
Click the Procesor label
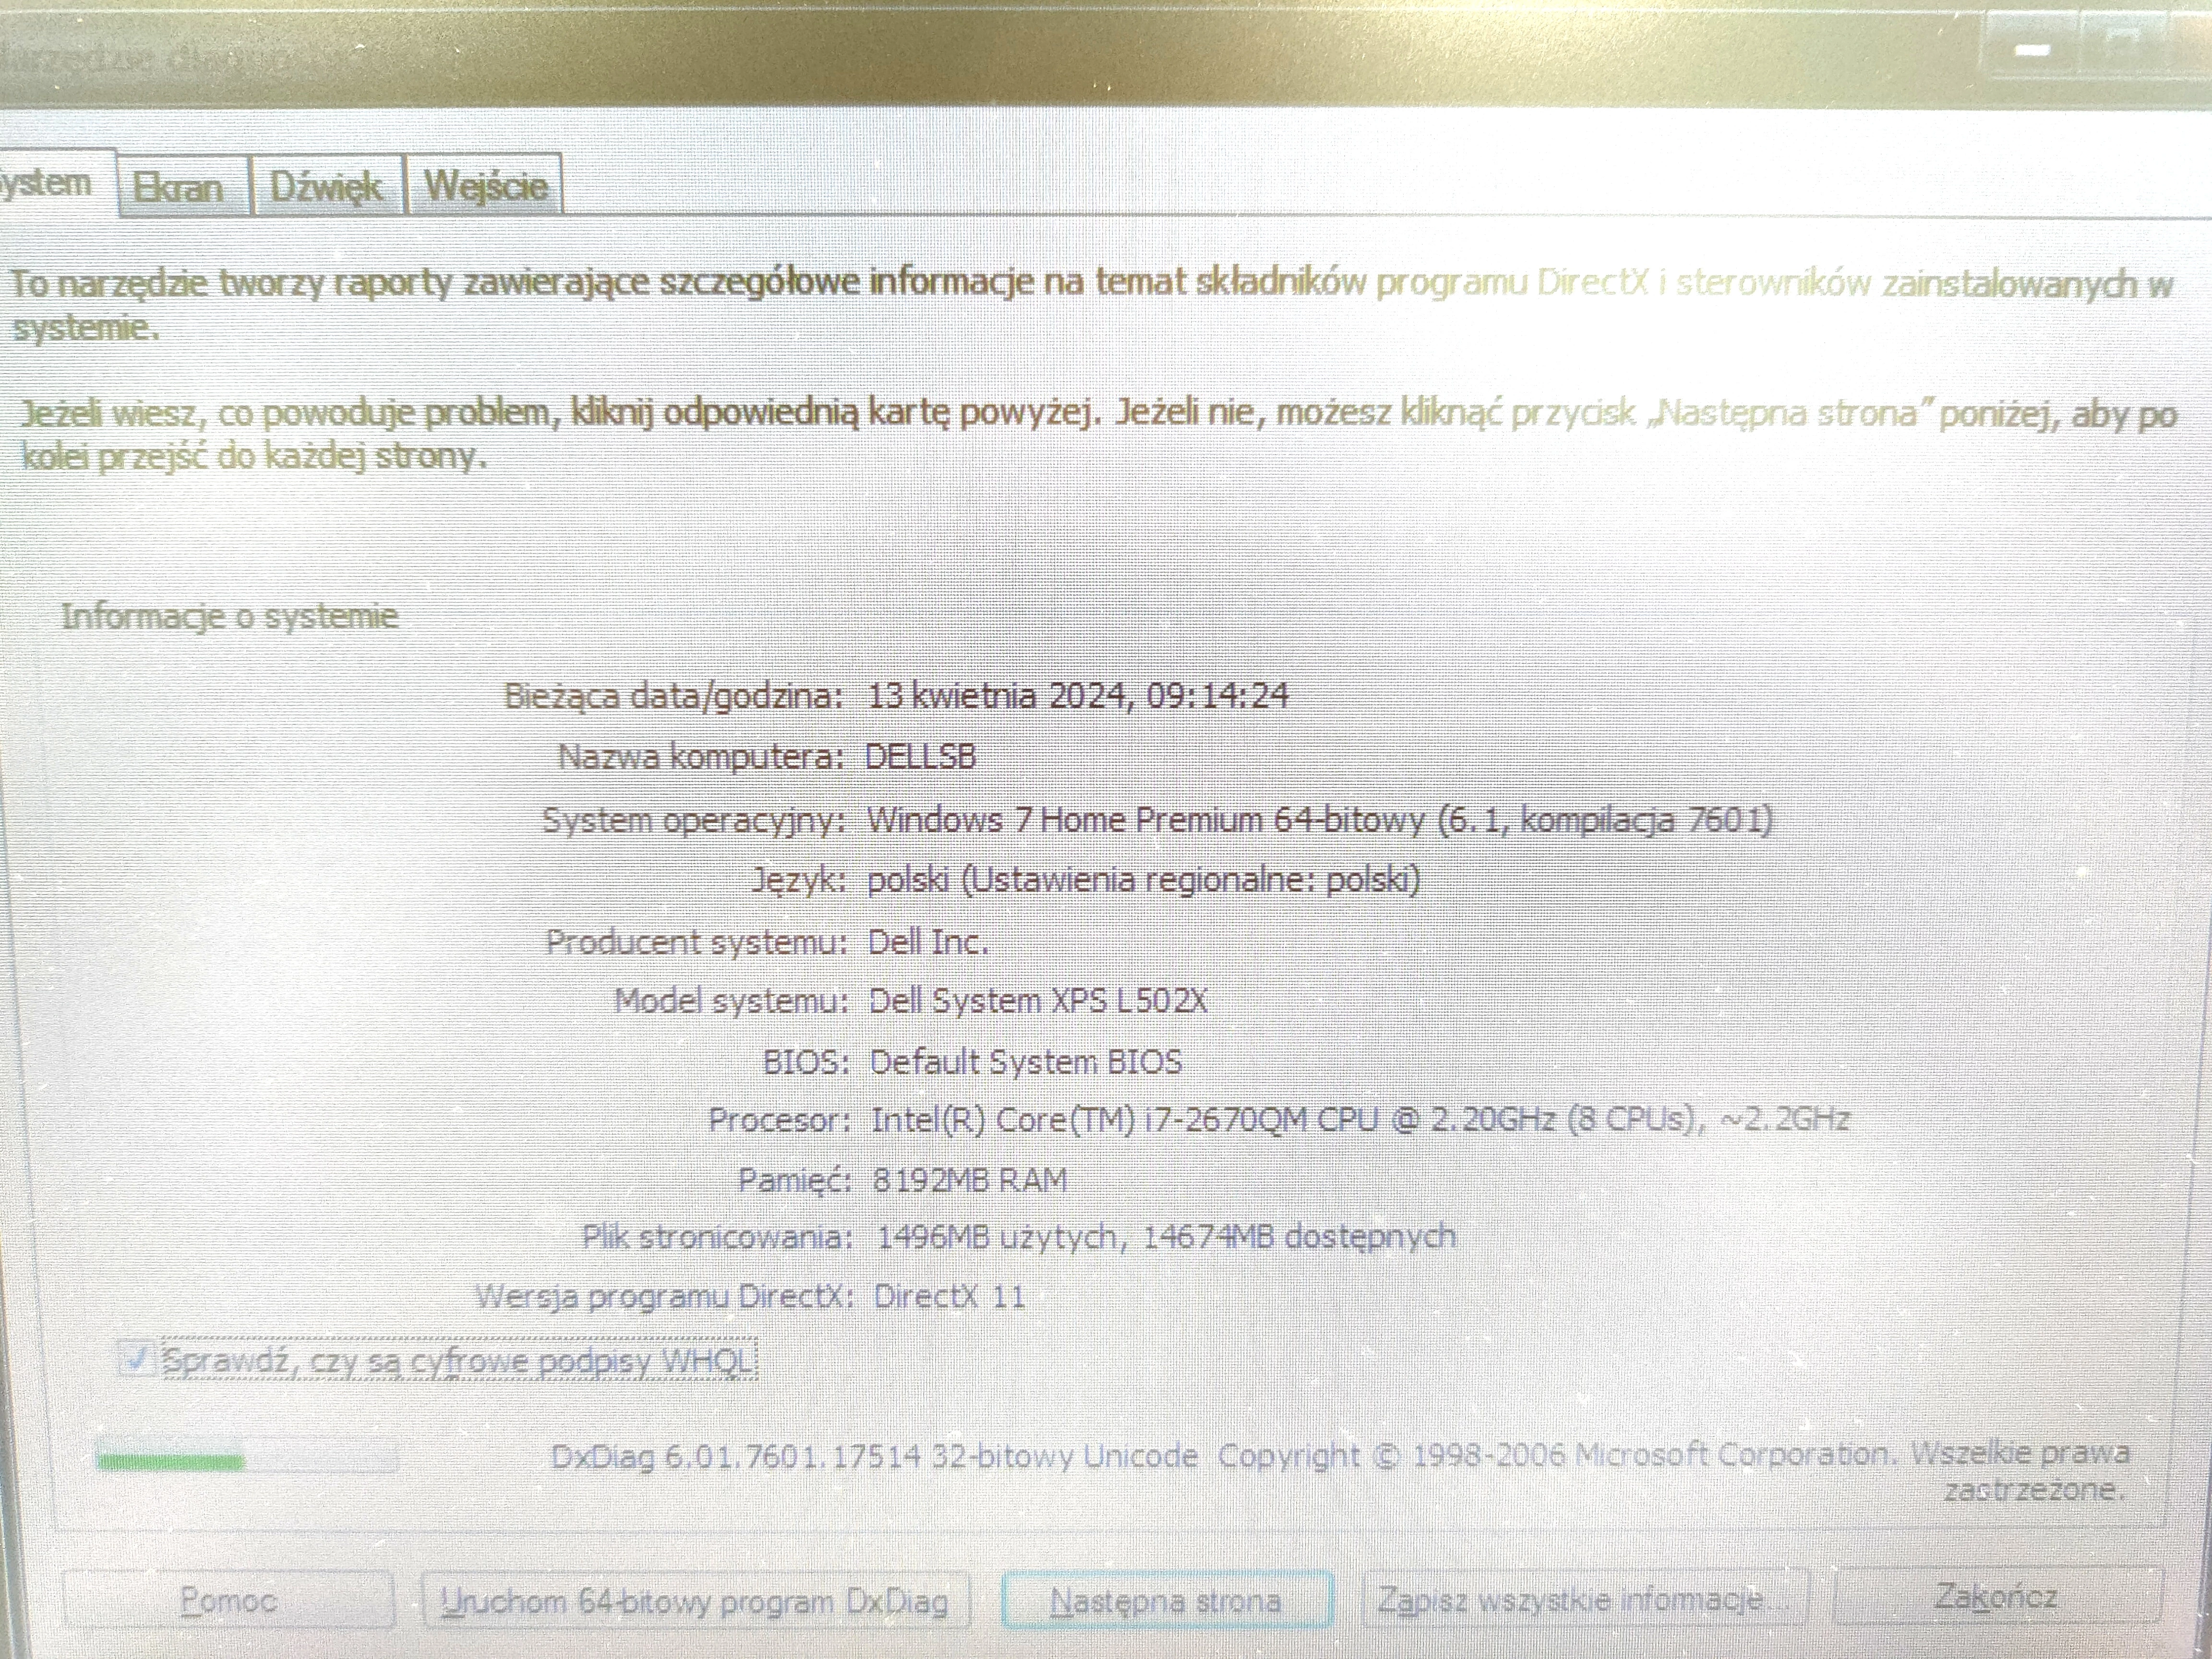point(780,1119)
